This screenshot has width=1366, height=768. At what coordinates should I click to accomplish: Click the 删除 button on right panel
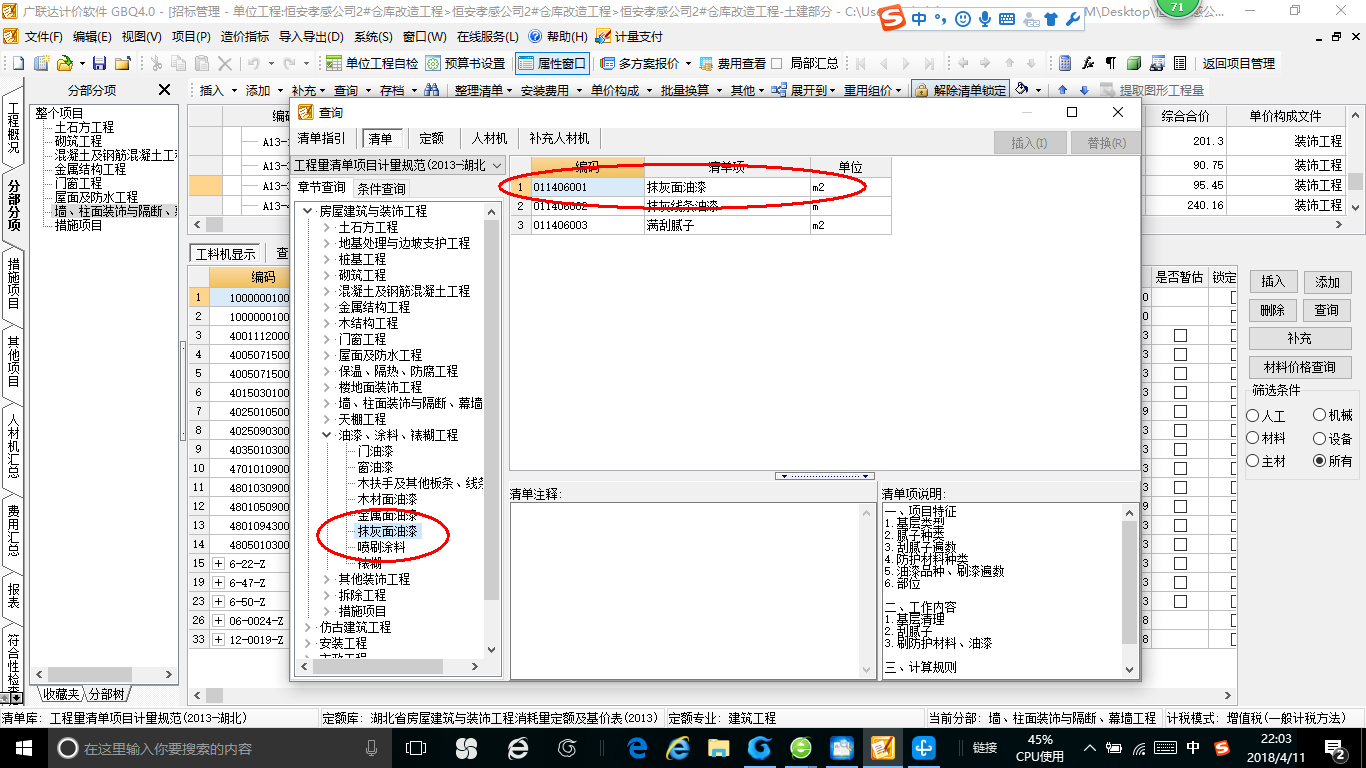pyautogui.click(x=1273, y=310)
